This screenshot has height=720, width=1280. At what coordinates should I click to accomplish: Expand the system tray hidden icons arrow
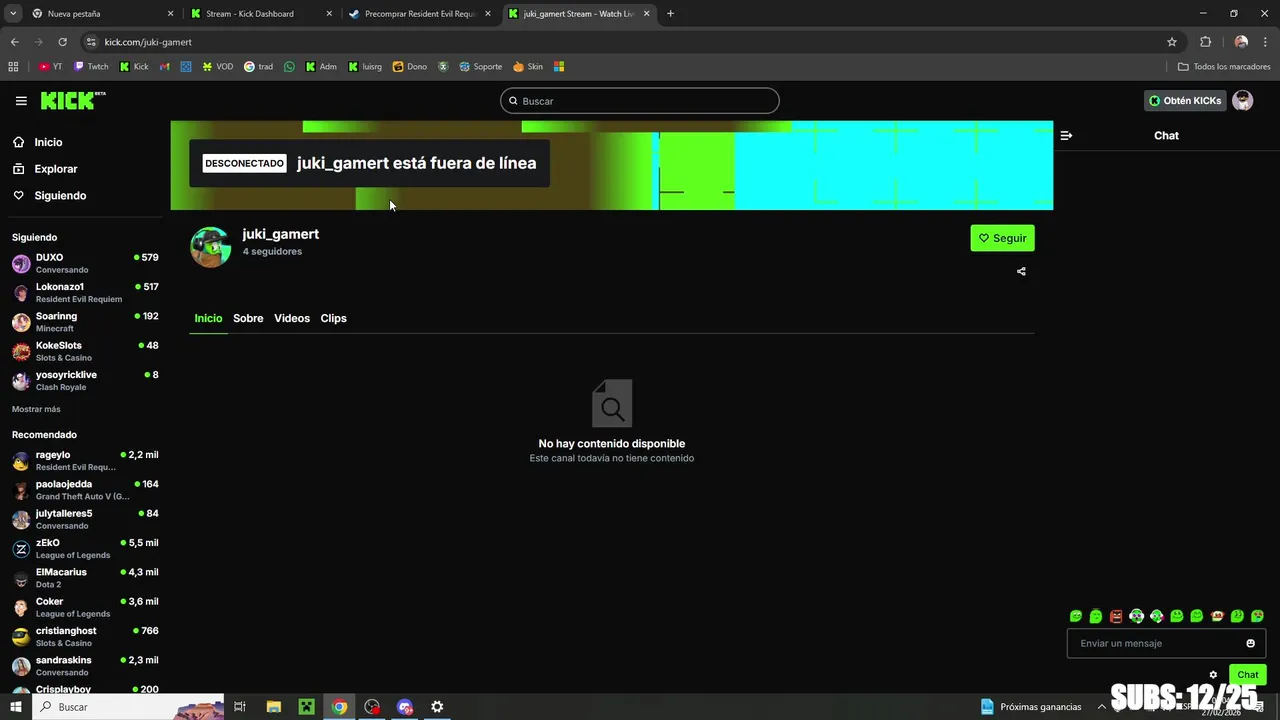tap(1102, 707)
